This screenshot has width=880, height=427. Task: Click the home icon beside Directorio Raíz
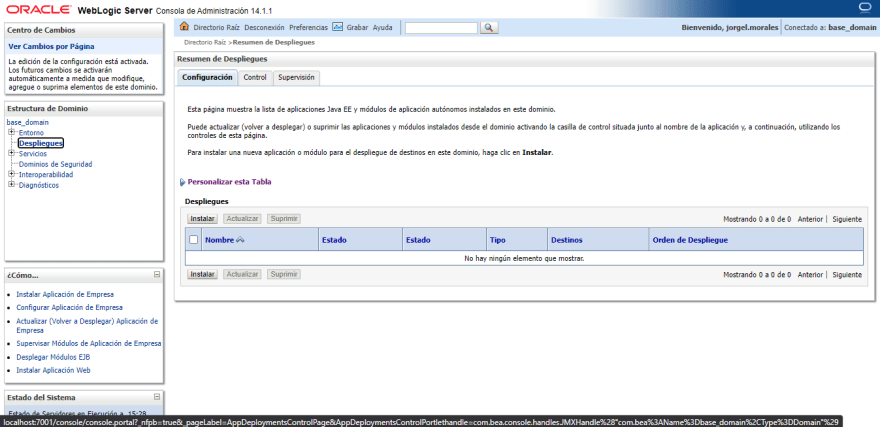[184, 27]
